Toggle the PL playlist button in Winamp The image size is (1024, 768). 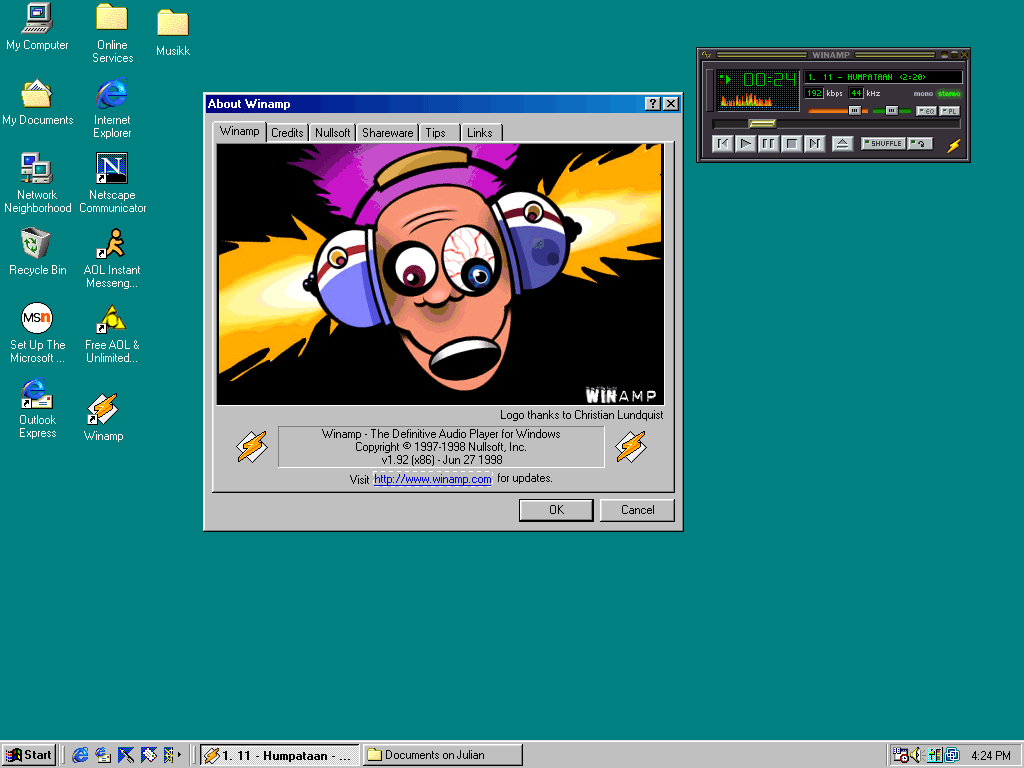(950, 111)
